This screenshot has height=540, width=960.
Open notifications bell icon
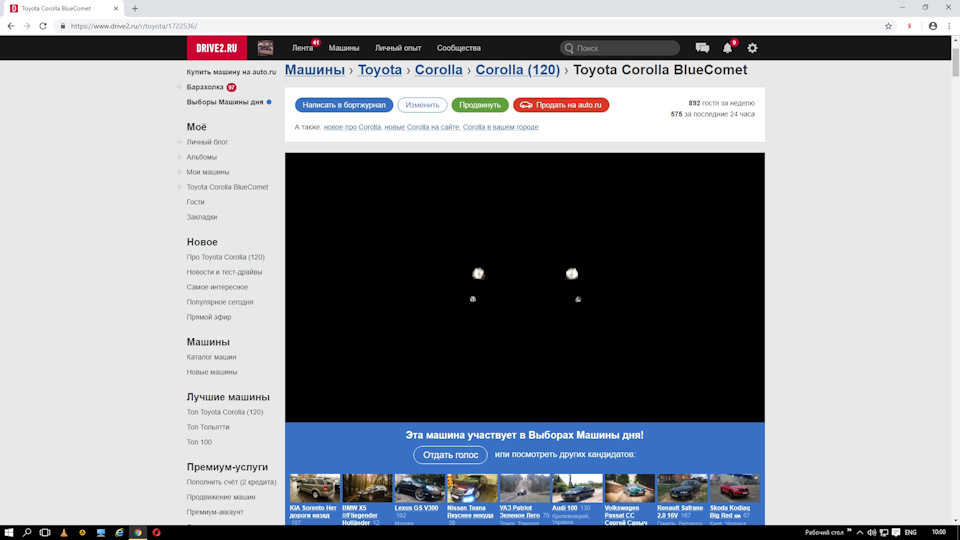pos(727,48)
